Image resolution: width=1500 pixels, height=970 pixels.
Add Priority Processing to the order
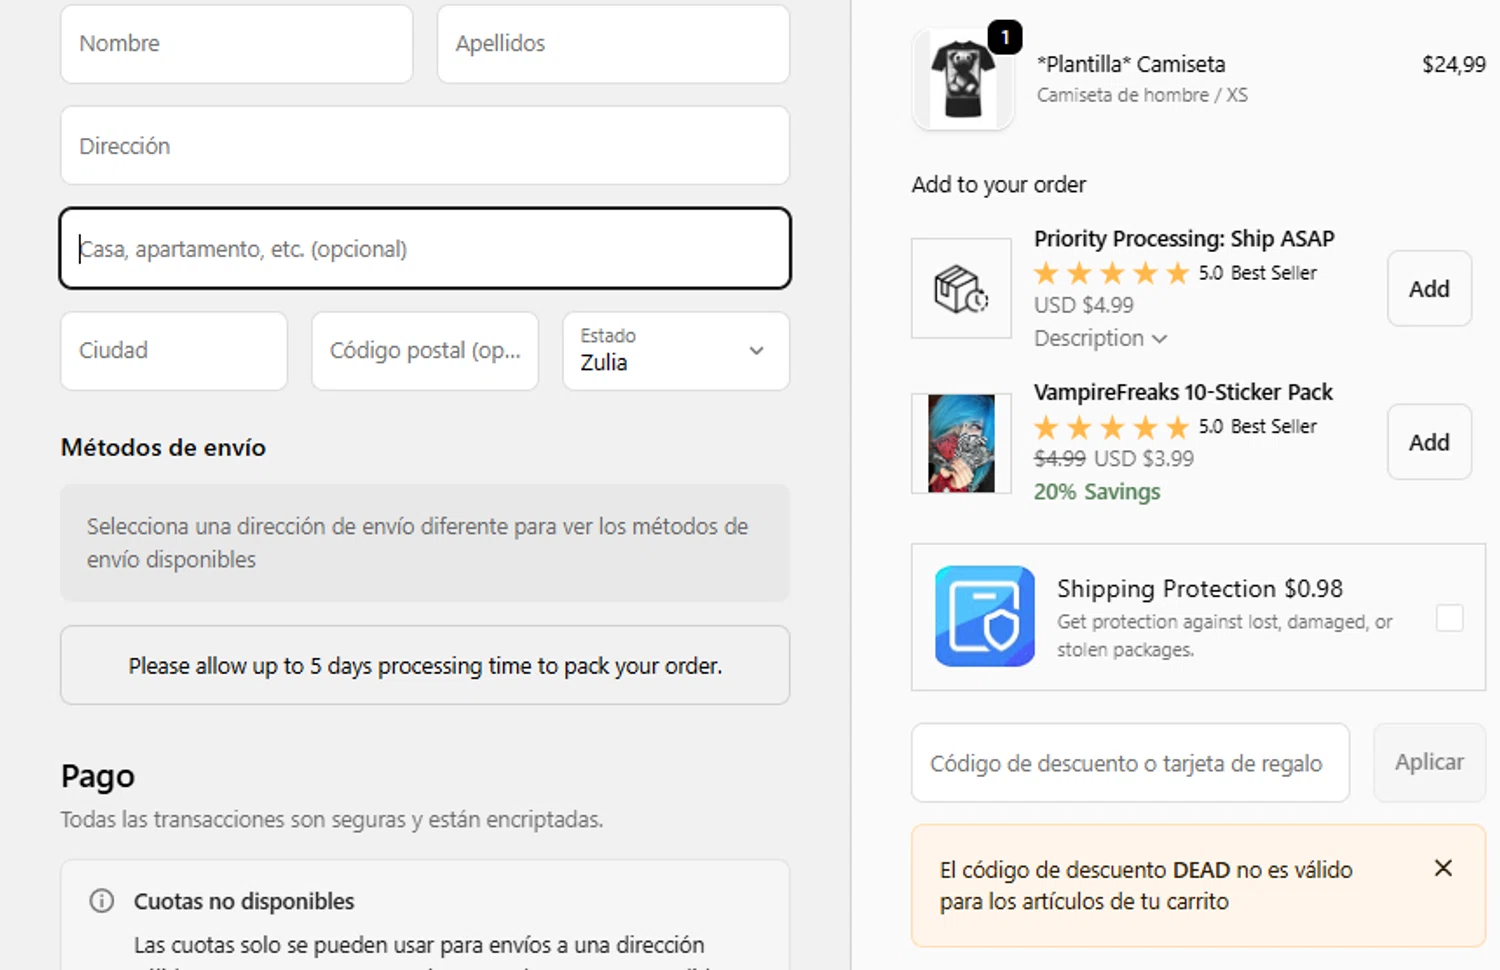point(1428,289)
